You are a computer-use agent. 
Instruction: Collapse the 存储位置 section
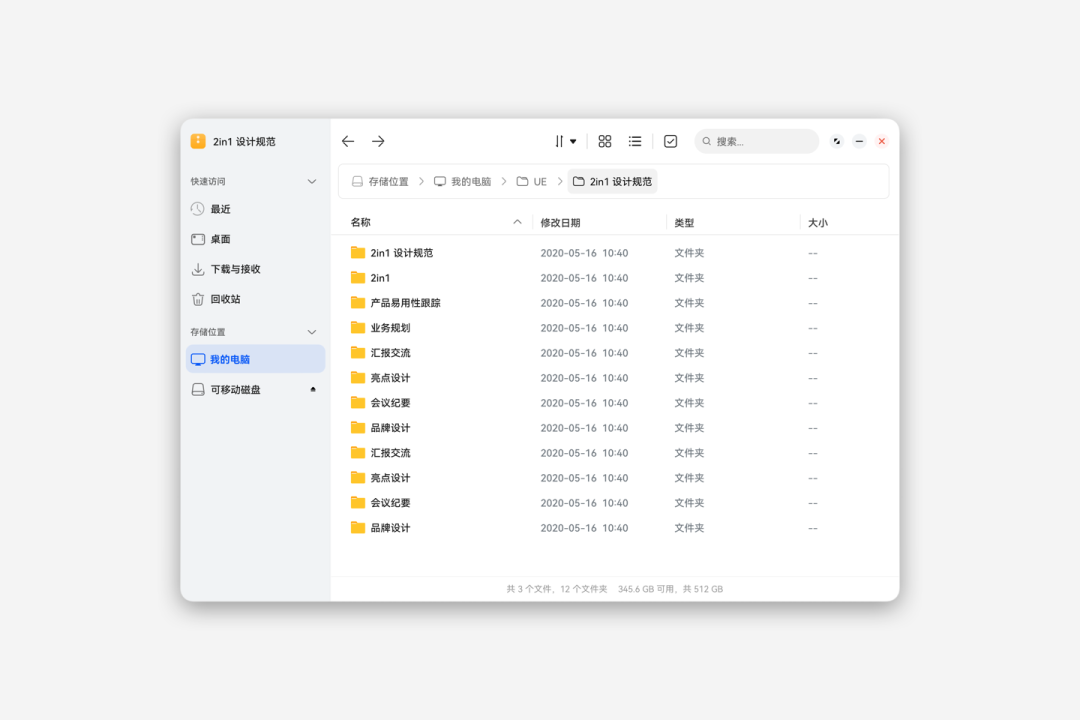(311, 331)
